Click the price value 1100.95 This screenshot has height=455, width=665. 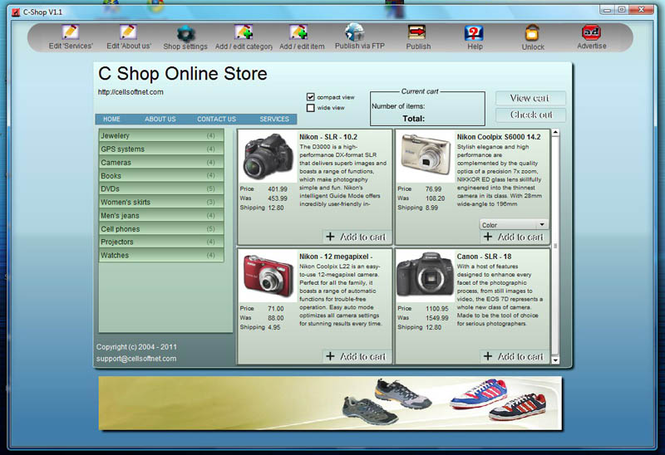click(x=437, y=309)
